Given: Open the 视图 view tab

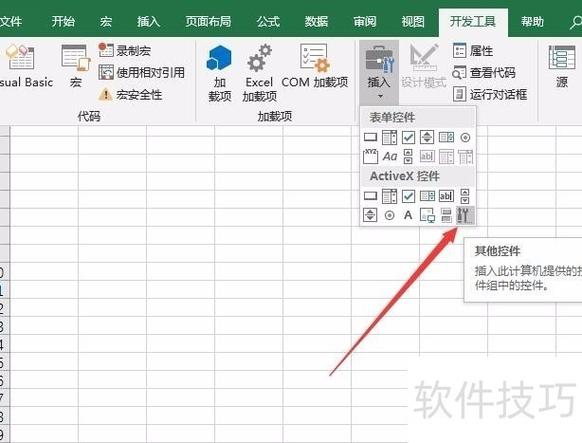Looking at the screenshot, I should [413, 22].
